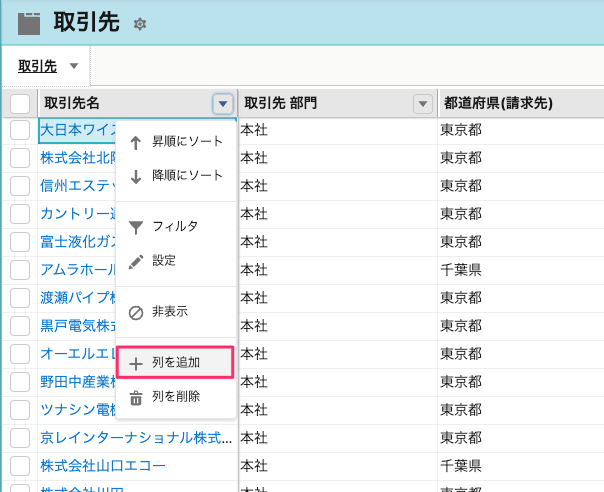Click the hide icon beside 非表示

tap(136, 313)
